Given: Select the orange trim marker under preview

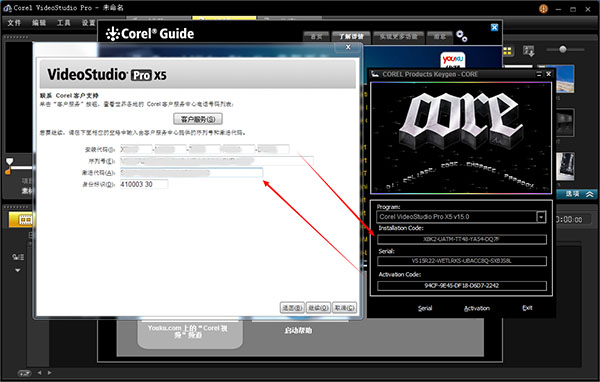Looking at the screenshot, I should click(8, 171).
